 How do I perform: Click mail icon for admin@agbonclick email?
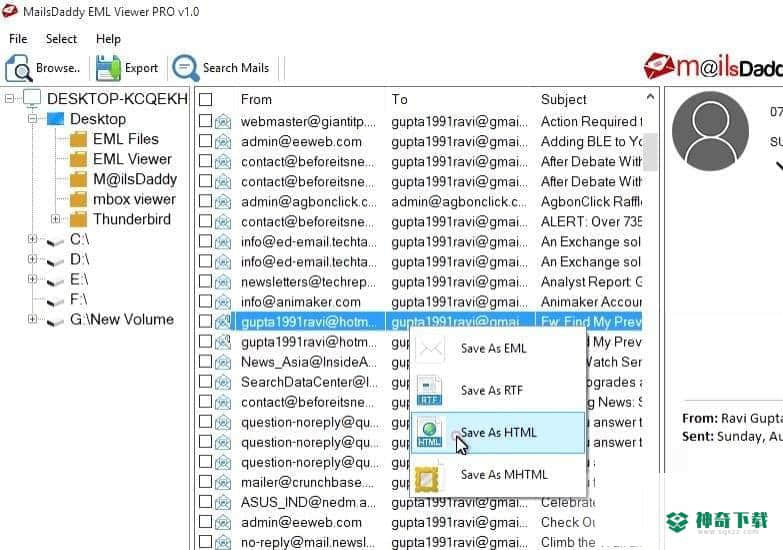[x=223, y=202]
